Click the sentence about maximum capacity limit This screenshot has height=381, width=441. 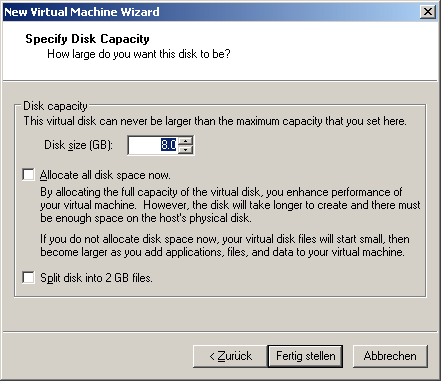(215, 121)
